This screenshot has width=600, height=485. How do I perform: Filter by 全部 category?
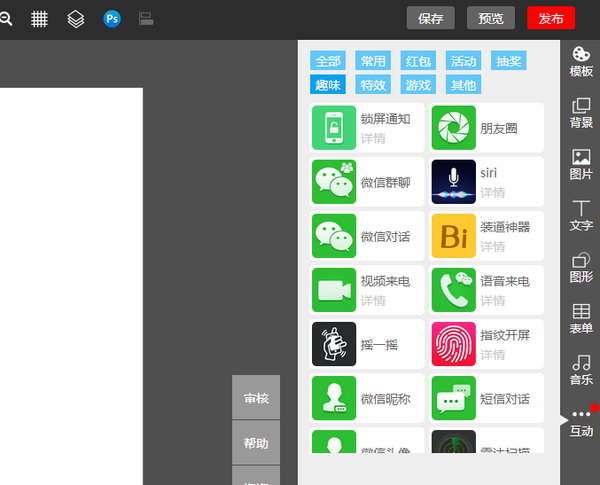pos(328,60)
